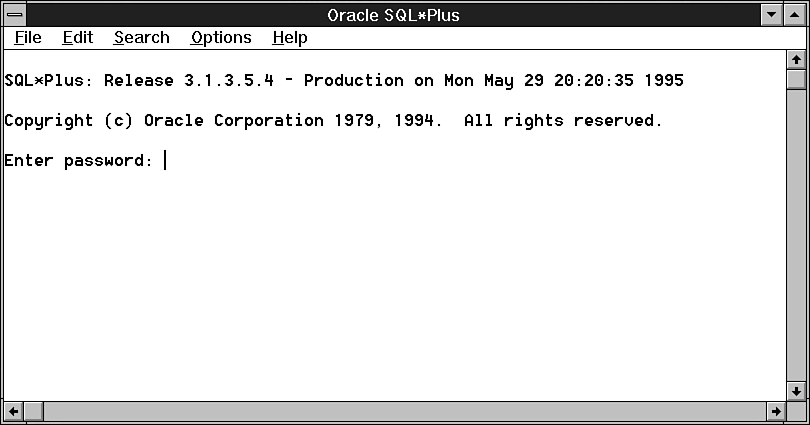Click the Oracle SQL*Plus title bar

point(393,15)
